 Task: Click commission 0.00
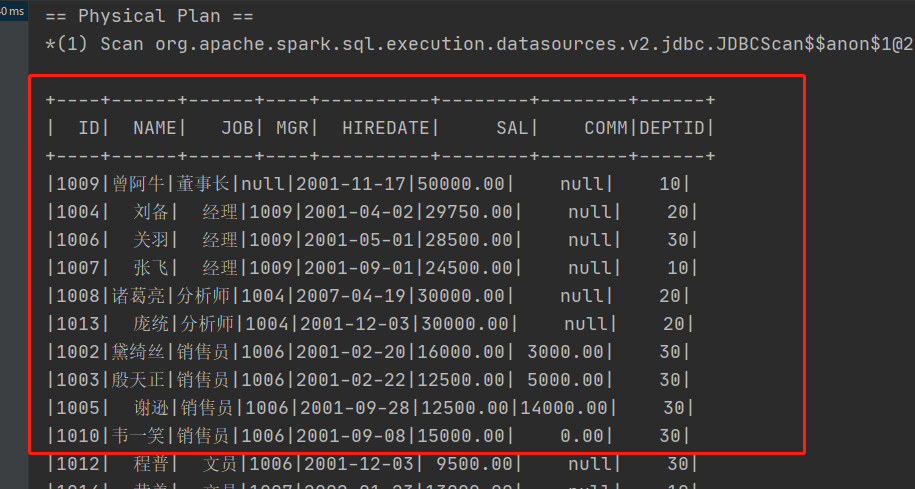pyautogui.click(x=581, y=436)
